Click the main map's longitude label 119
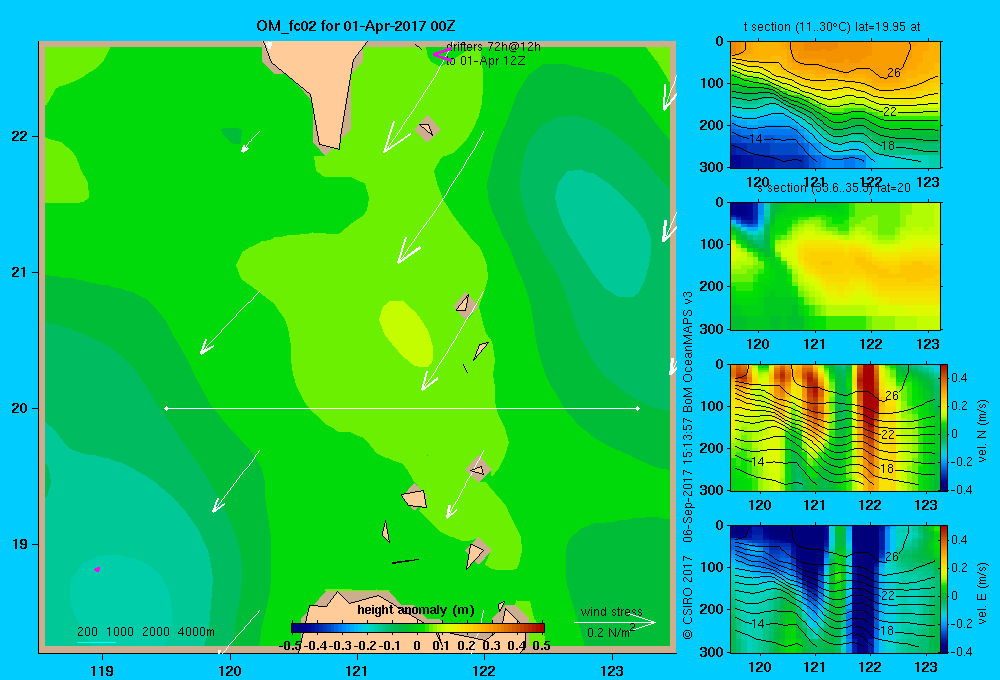Image resolution: width=1000 pixels, height=680 pixels. coord(102,670)
